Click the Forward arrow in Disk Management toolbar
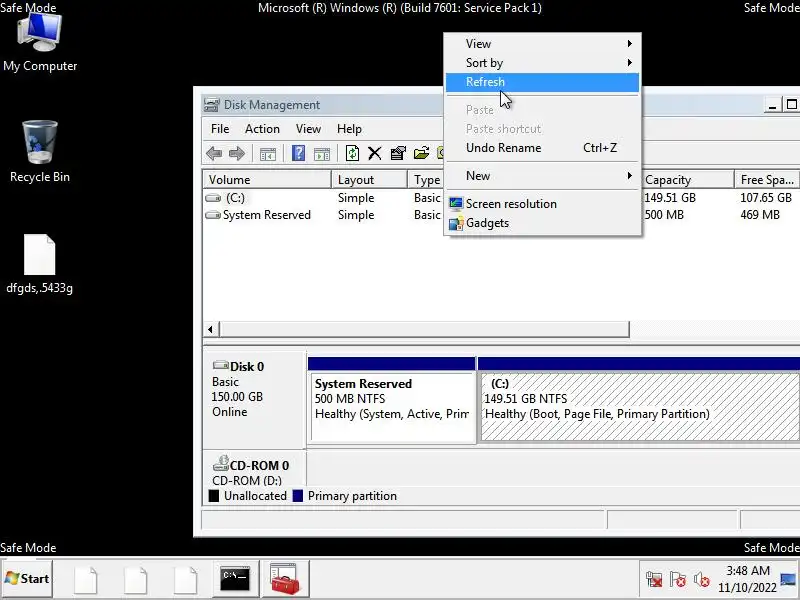Viewport: 800px width, 600px height. (237, 153)
